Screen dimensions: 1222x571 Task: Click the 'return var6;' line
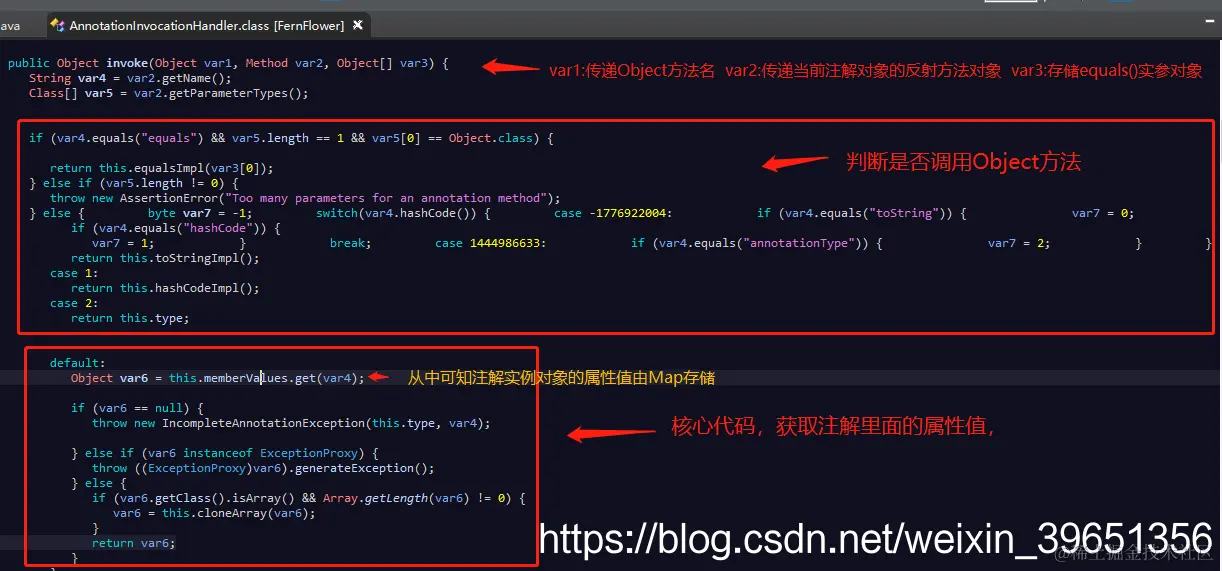[x=133, y=543]
